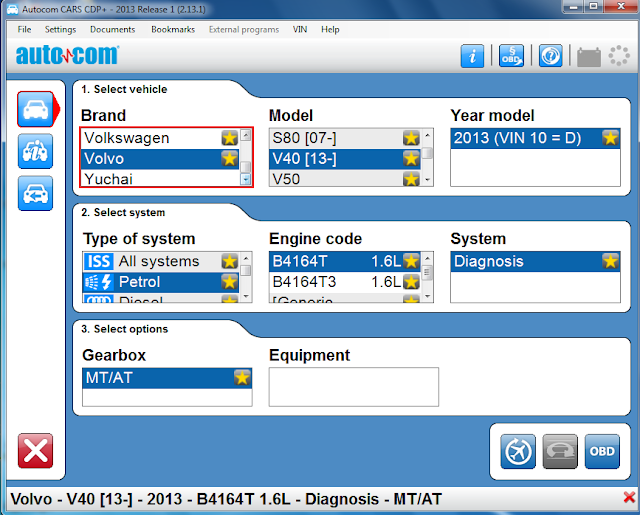Toggle favorite star for V40 [13-]
The height and width of the screenshot is (515, 640).
(411, 159)
